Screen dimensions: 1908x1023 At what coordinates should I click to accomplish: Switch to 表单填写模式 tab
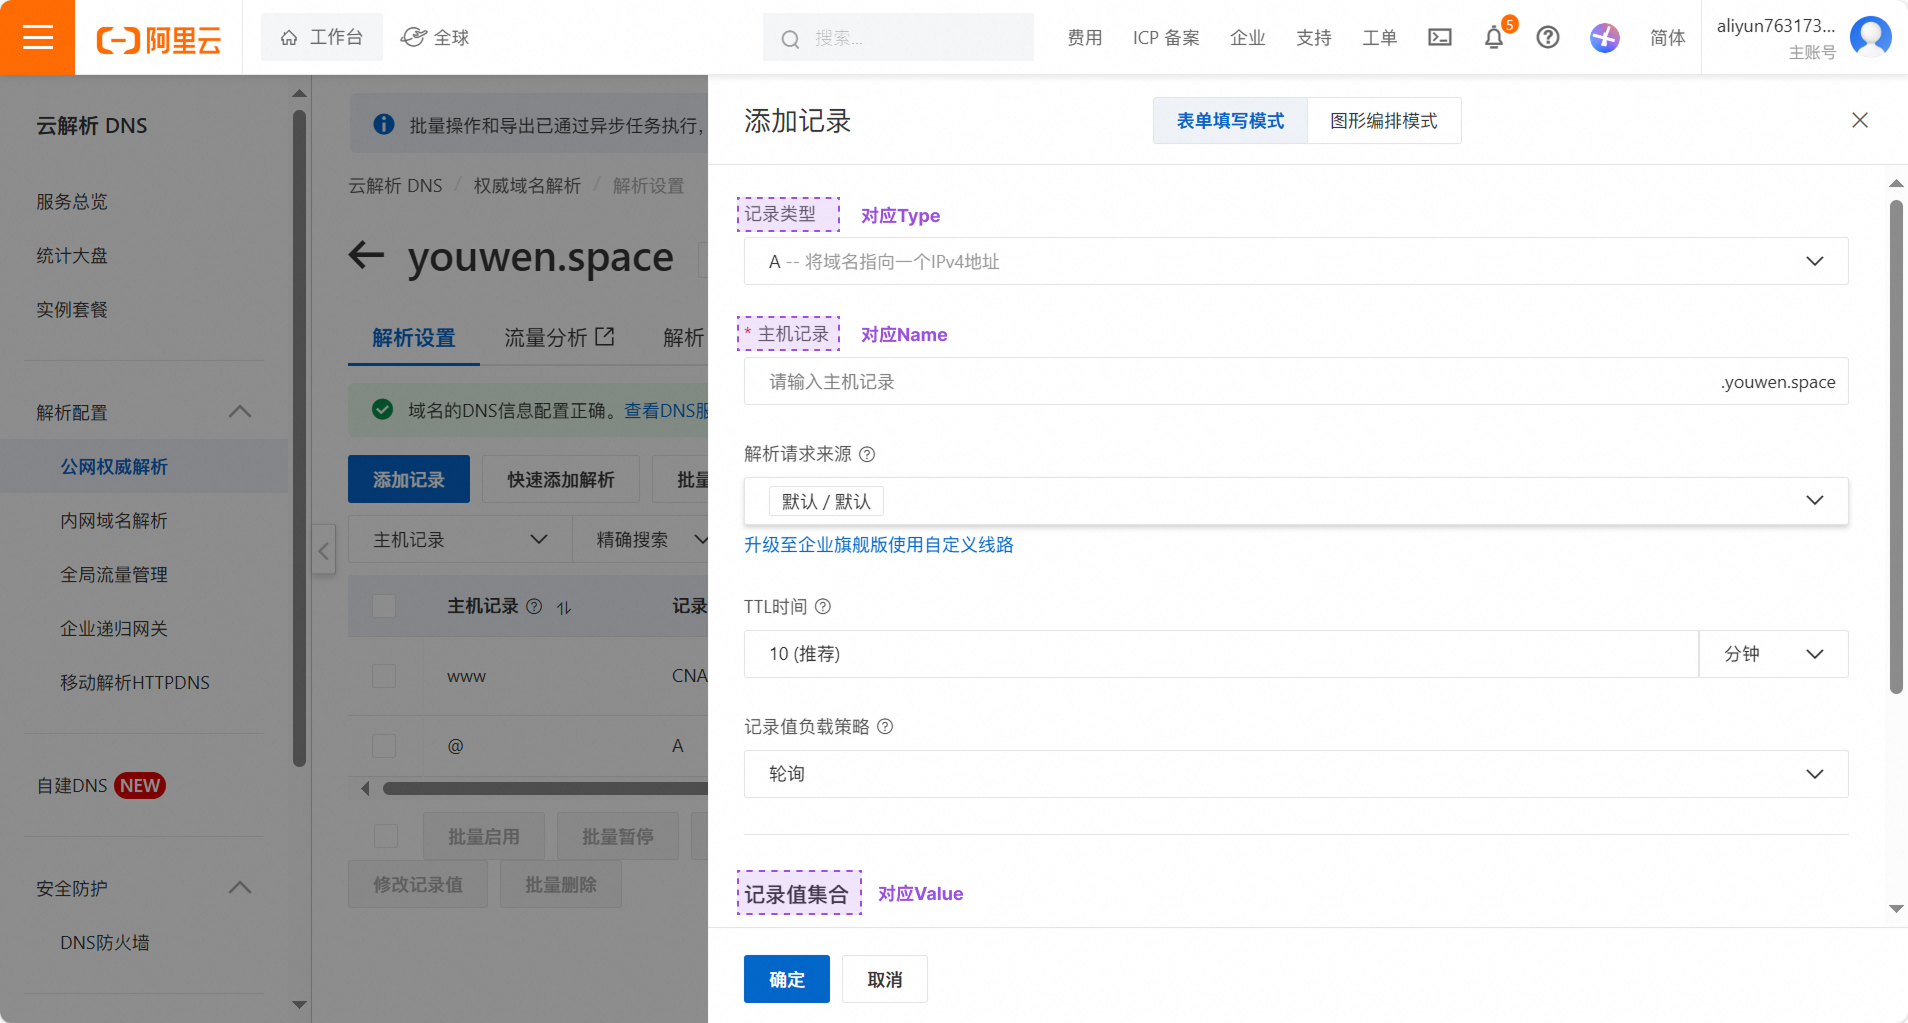(x=1230, y=121)
